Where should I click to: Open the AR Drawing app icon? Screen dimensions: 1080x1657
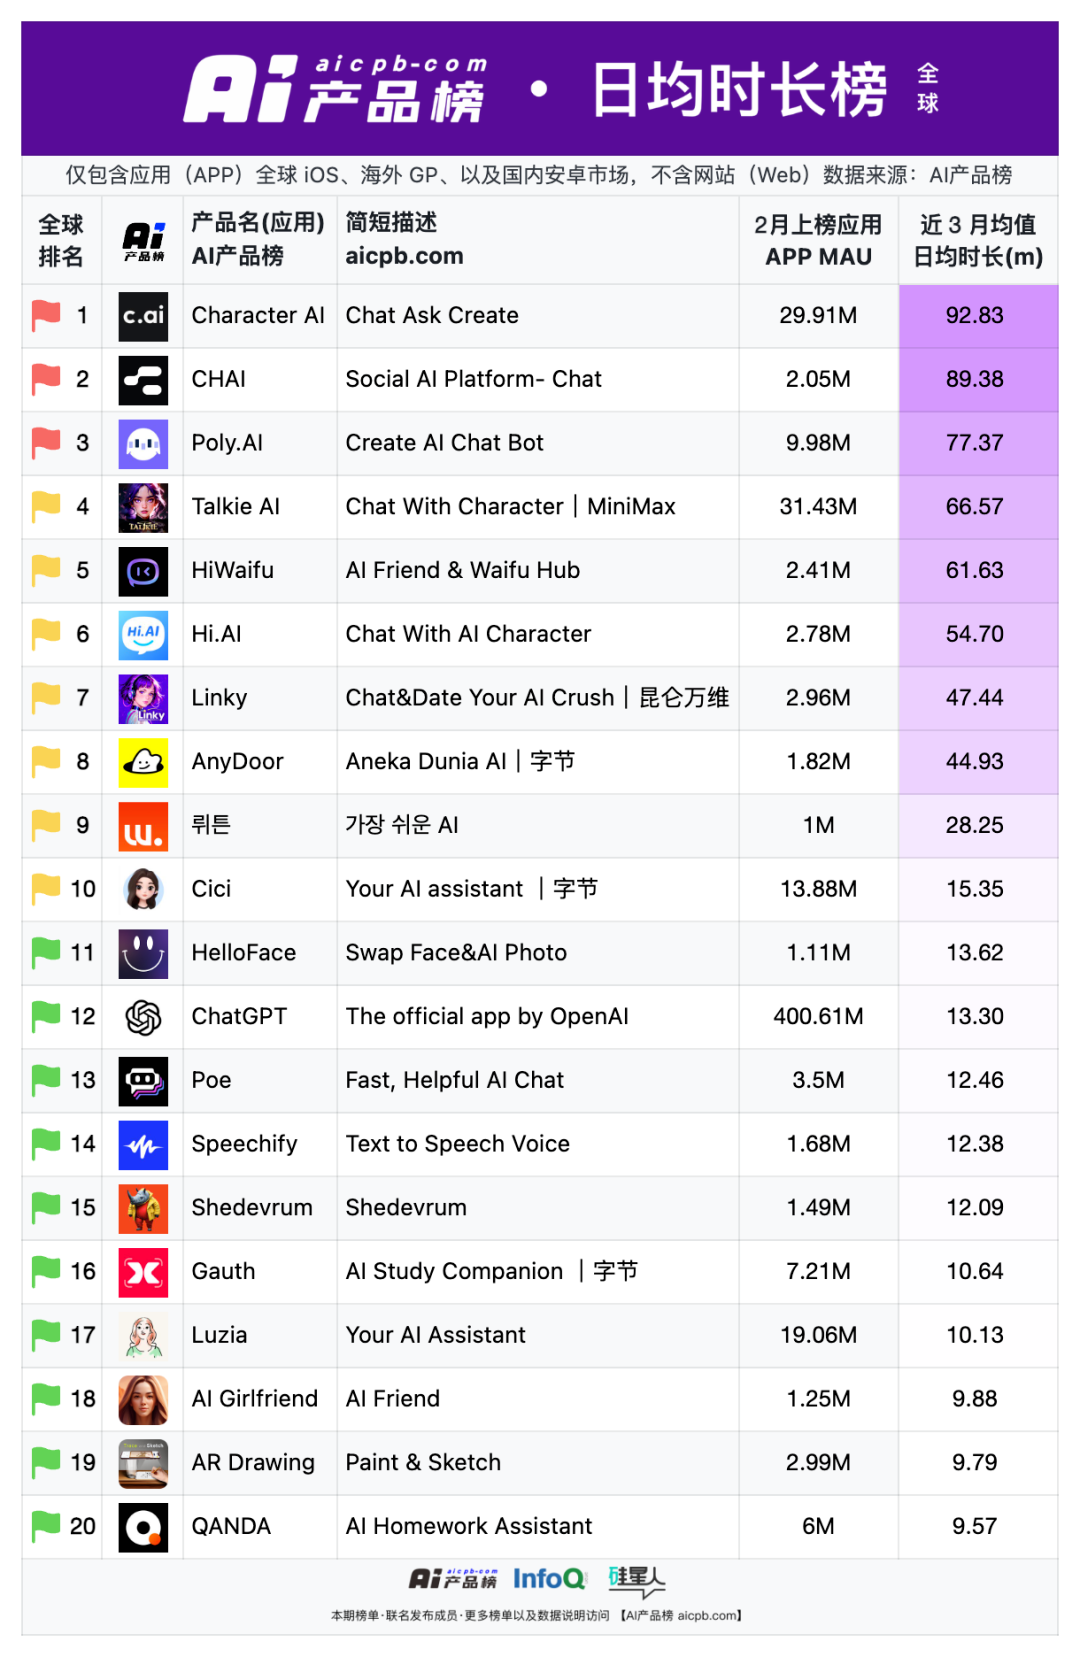[143, 1463]
